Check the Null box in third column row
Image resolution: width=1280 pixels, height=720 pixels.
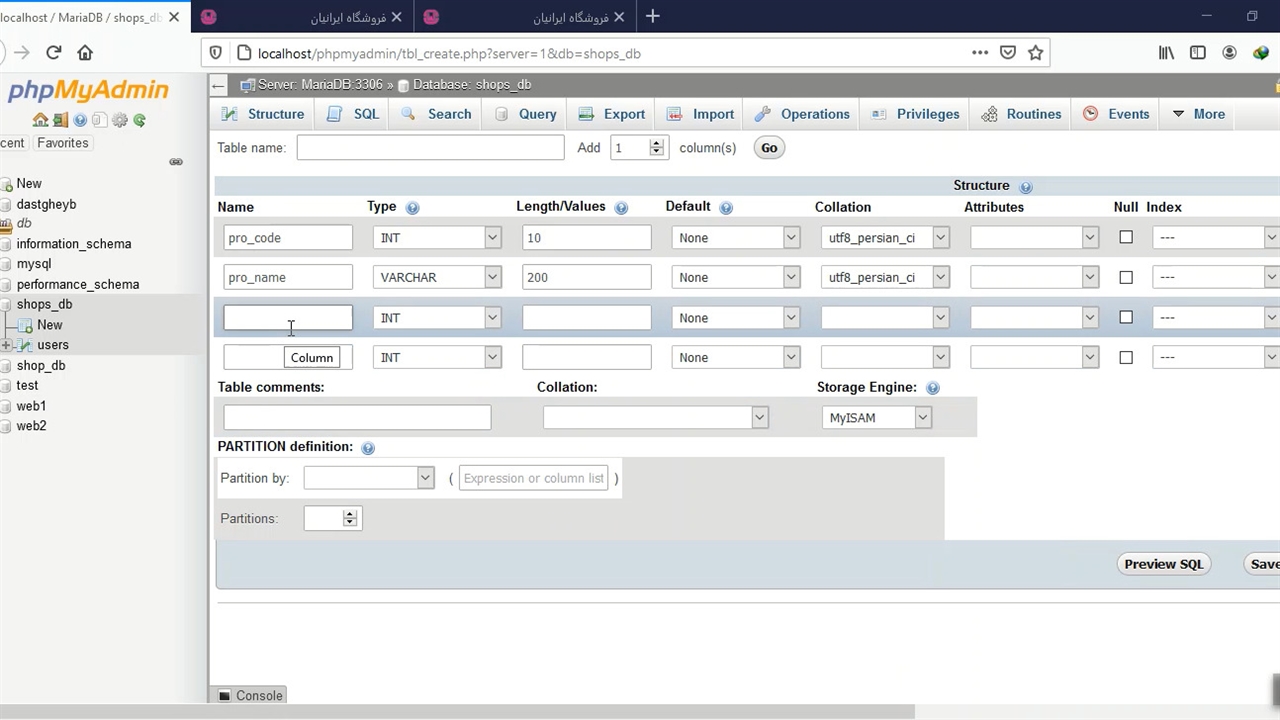pyautogui.click(x=1126, y=317)
